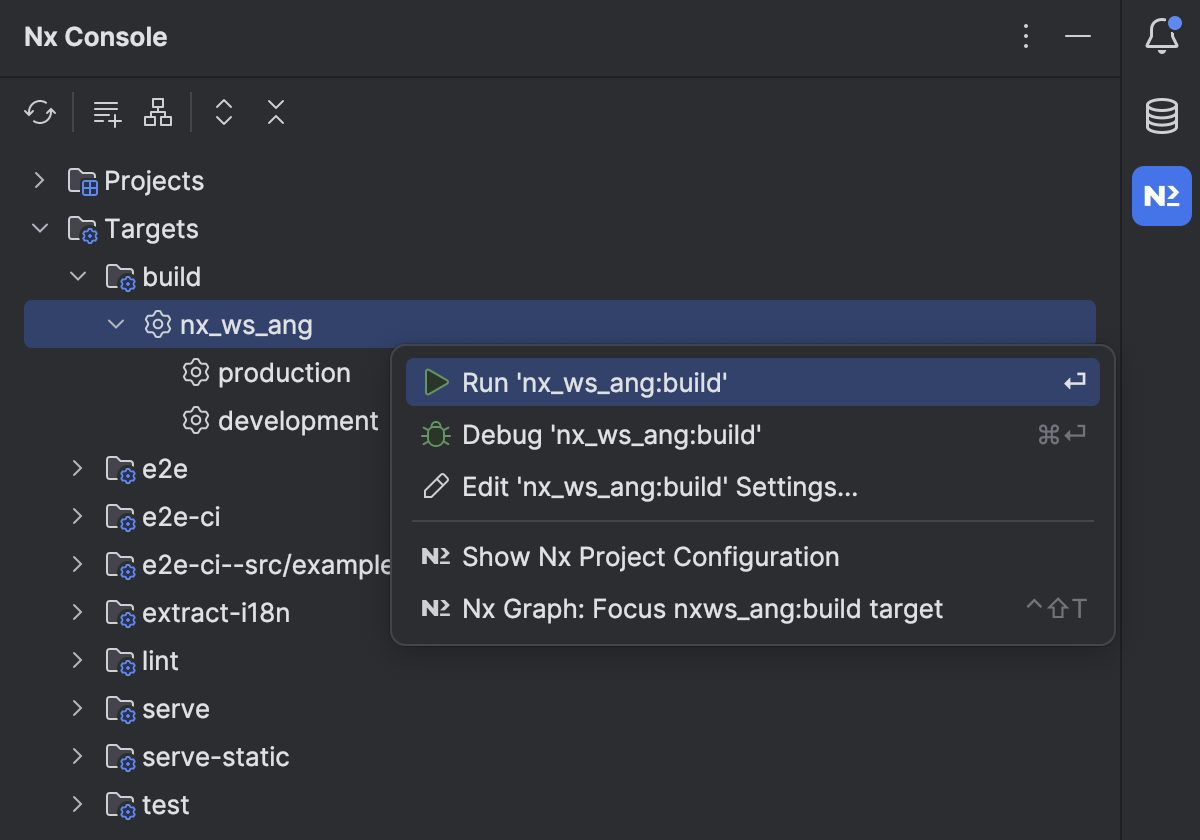
Task: Click the debug bug icon
Action: [x=436, y=434]
